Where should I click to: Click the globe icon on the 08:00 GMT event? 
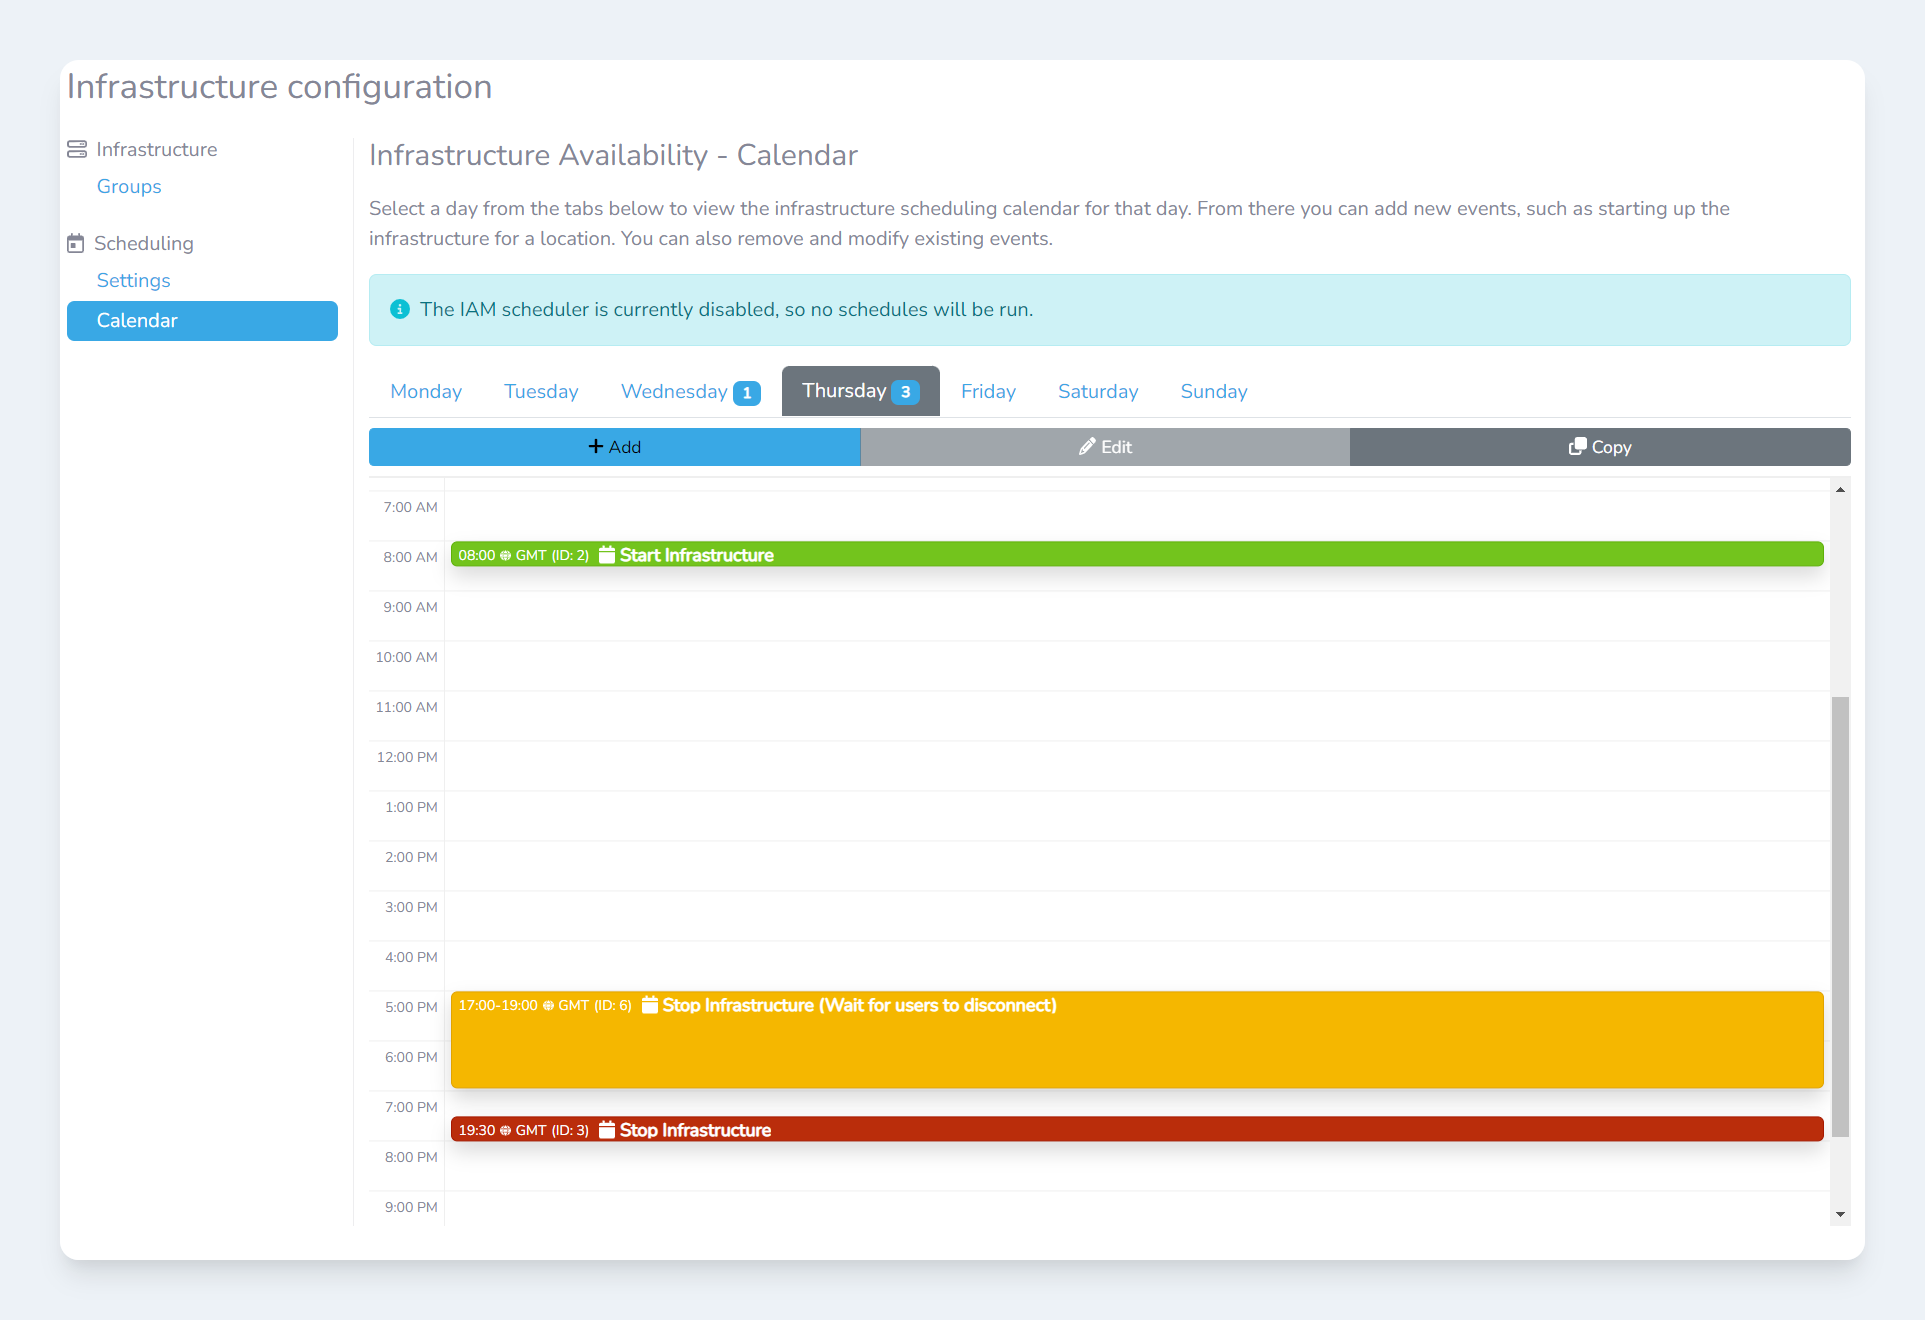pos(505,556)
